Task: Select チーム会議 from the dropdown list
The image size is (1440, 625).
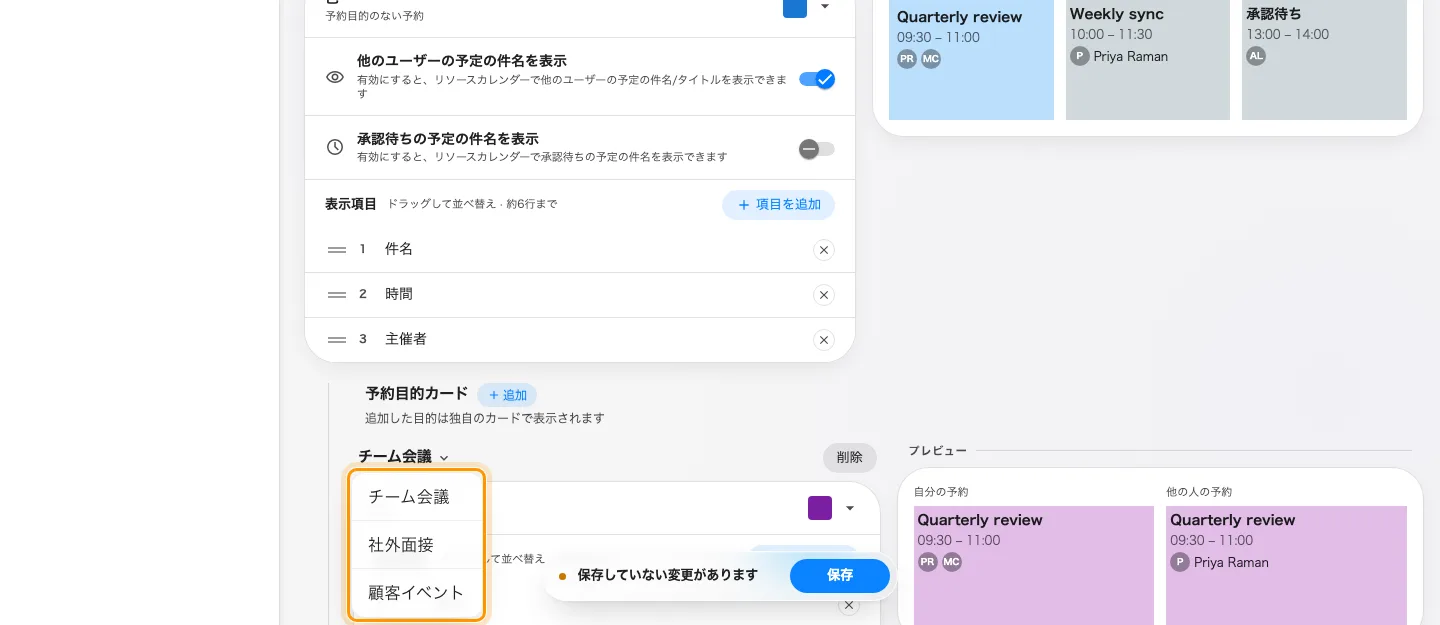Action: pos(418,496)
